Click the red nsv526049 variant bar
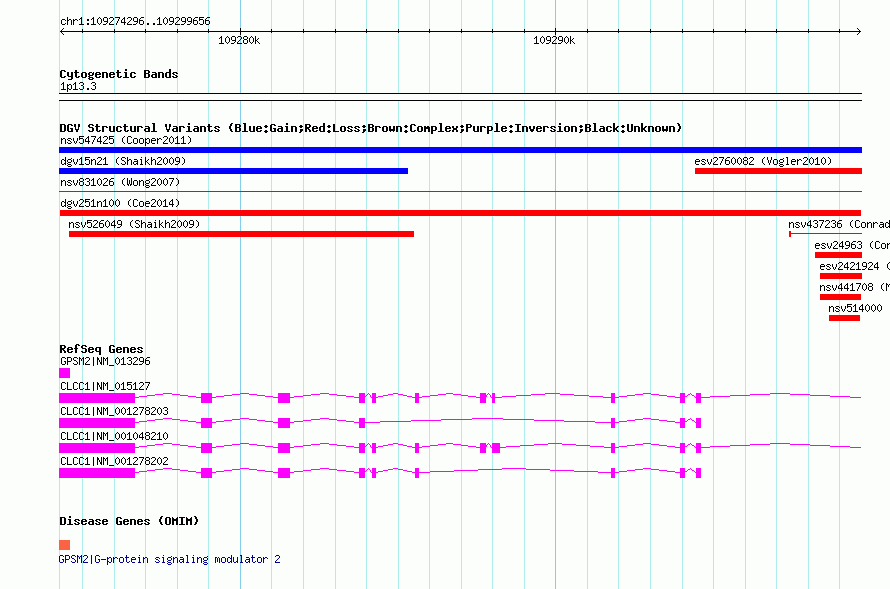 click(241, 234)
